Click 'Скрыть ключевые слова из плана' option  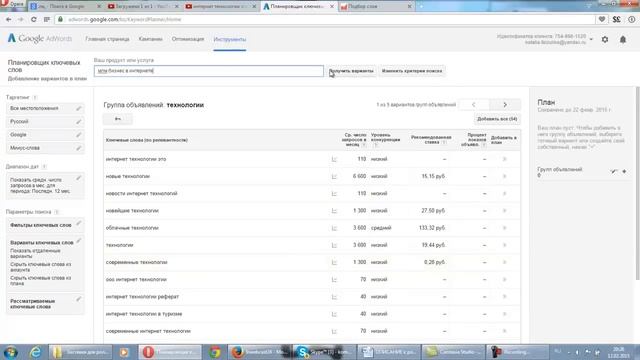click(x=40, y=280)
